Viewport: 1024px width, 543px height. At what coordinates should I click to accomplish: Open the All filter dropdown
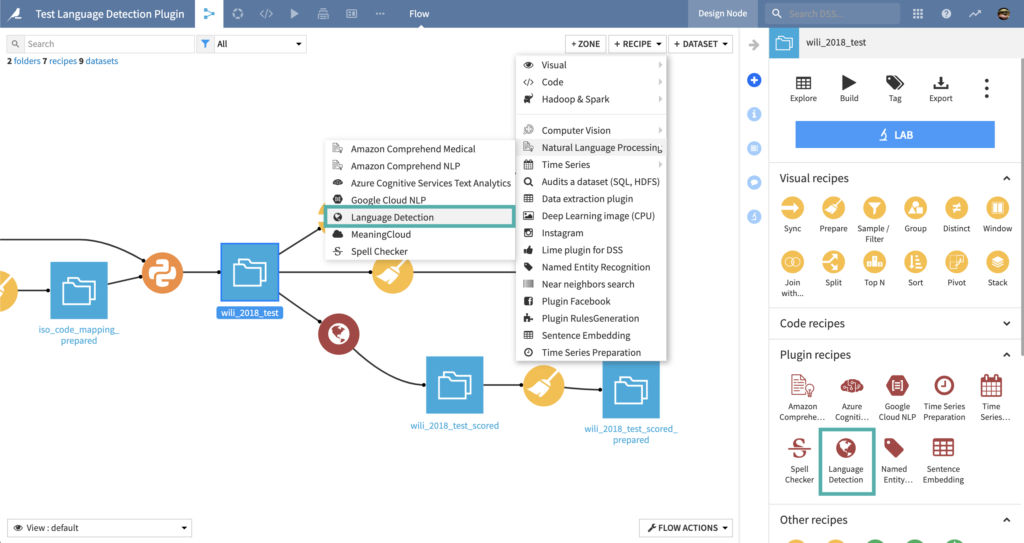coord(259,44)
